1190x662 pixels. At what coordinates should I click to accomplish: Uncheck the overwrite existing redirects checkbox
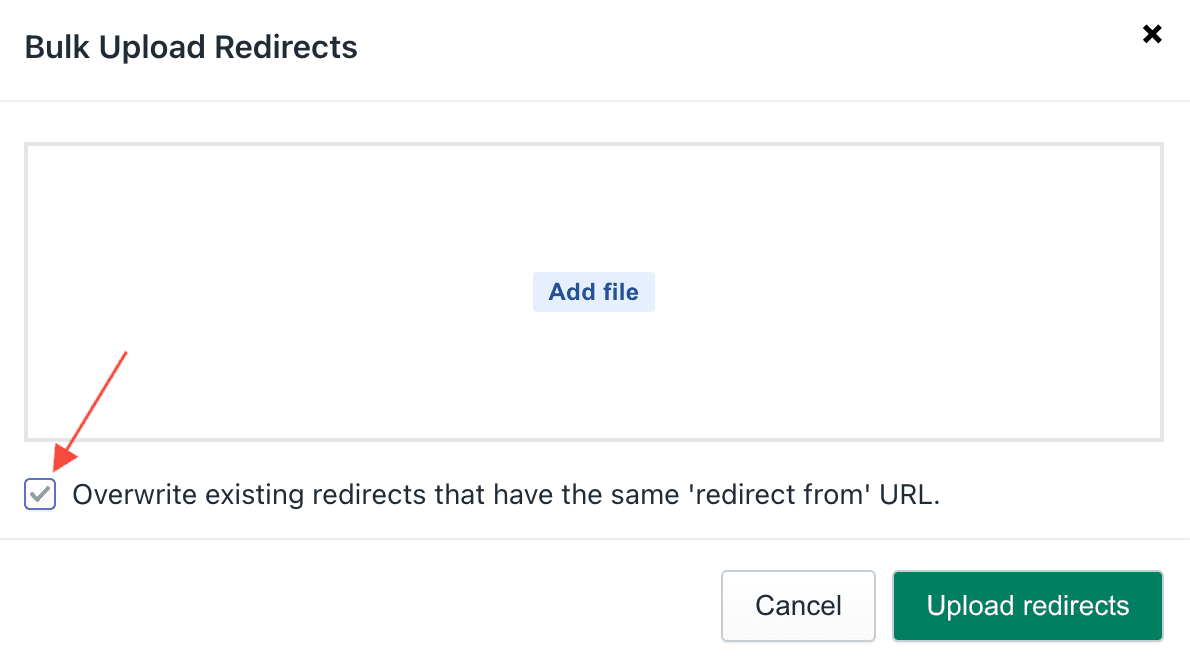[40, 494]
